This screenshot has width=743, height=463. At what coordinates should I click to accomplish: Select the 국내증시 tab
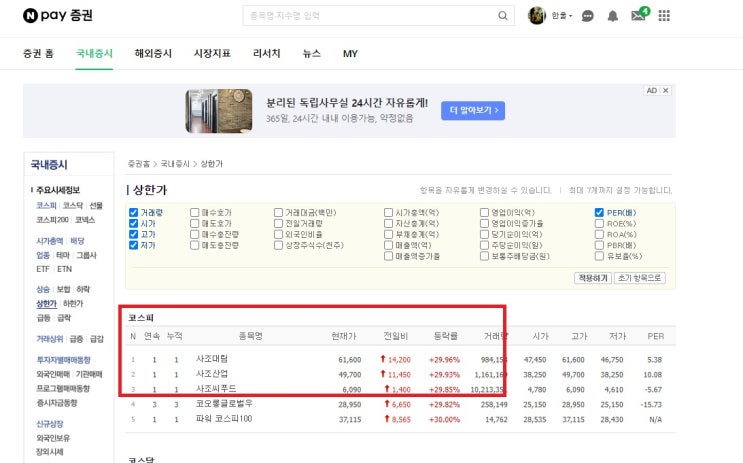(x=94, y=54)
